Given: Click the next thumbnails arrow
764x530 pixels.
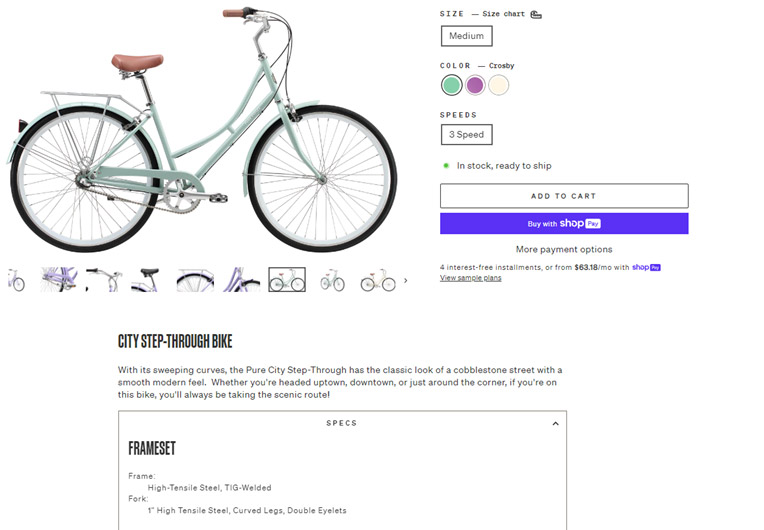Looking at the screenshot, I should click(x=405, y=281).
